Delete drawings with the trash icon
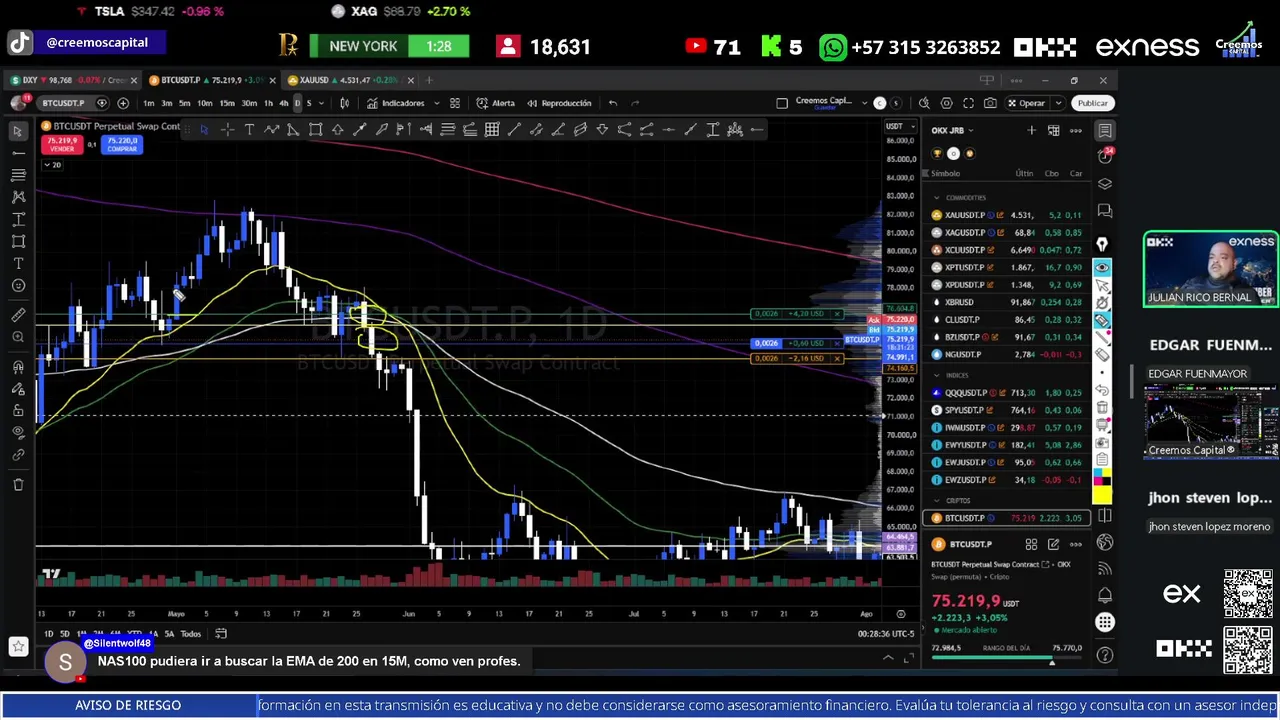This screenshot has height=720, width=1280. coord(18,485)
